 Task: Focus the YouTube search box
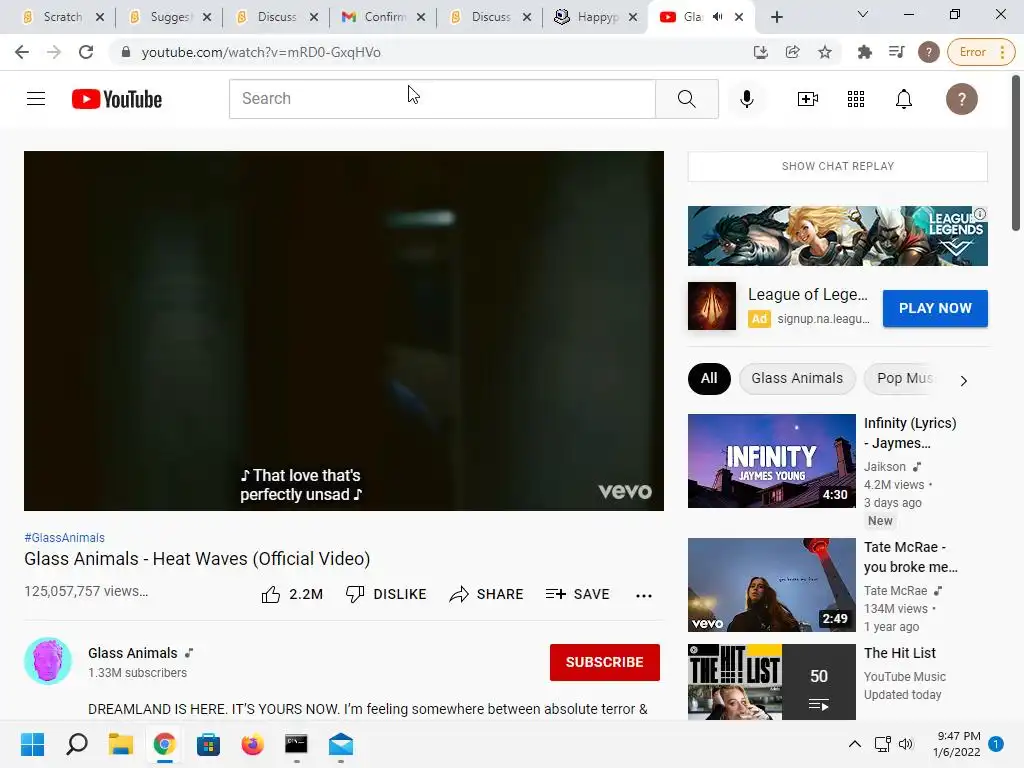coord(442,99)
